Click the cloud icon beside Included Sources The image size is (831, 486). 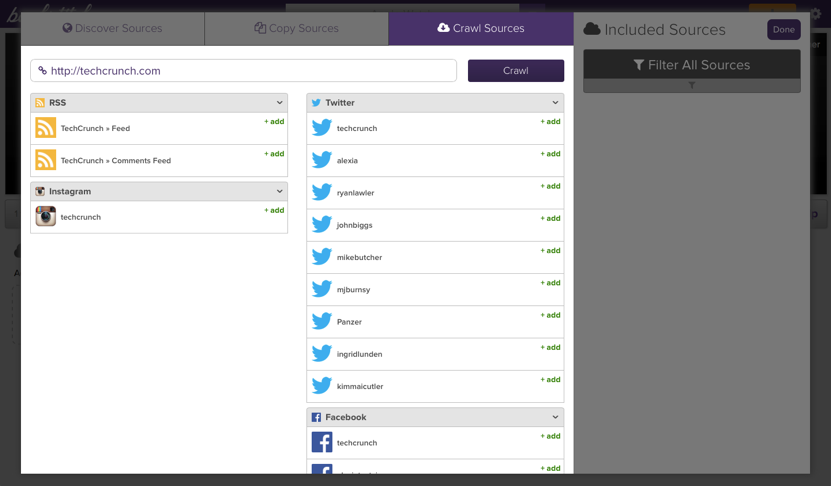pyautogui.click(x=592, y=29)
